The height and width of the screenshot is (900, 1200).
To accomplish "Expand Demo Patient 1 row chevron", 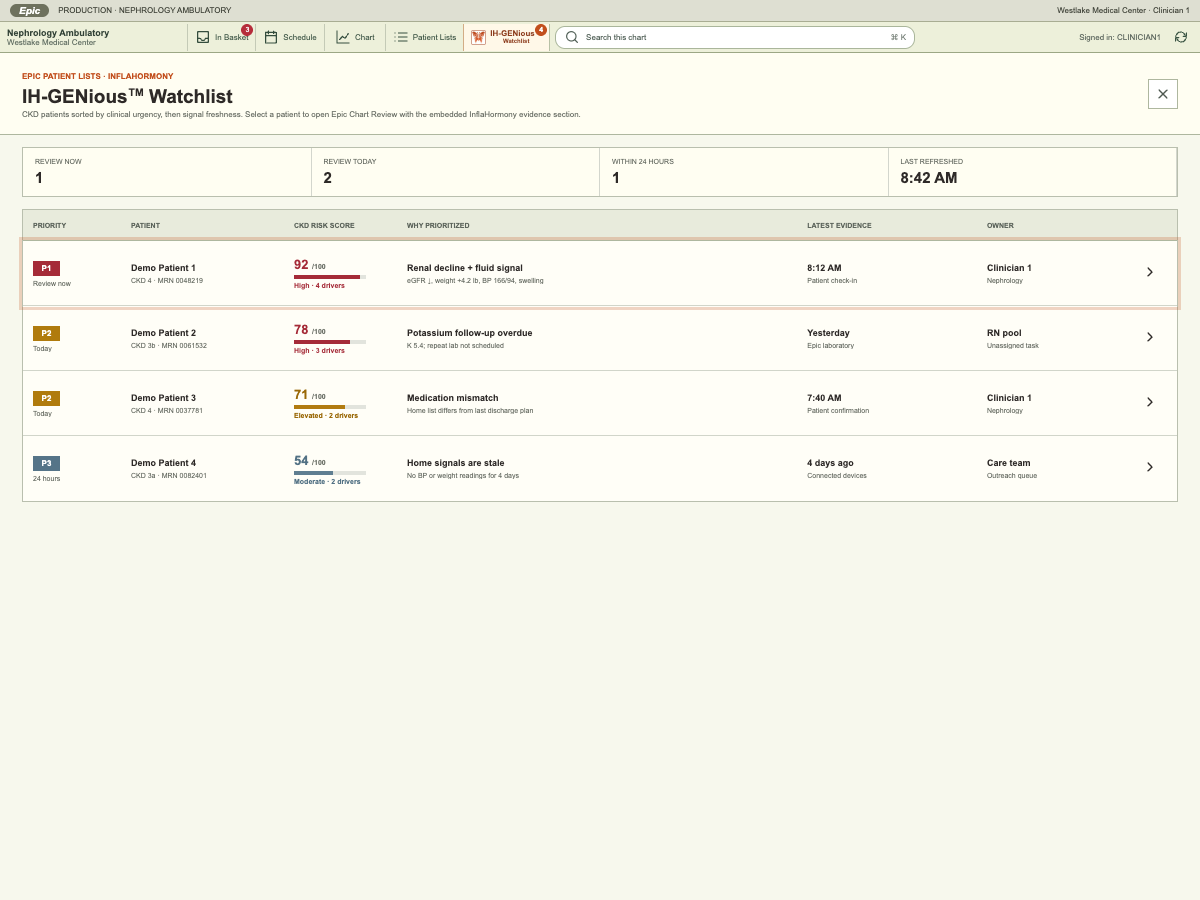I will [1150, 272].
